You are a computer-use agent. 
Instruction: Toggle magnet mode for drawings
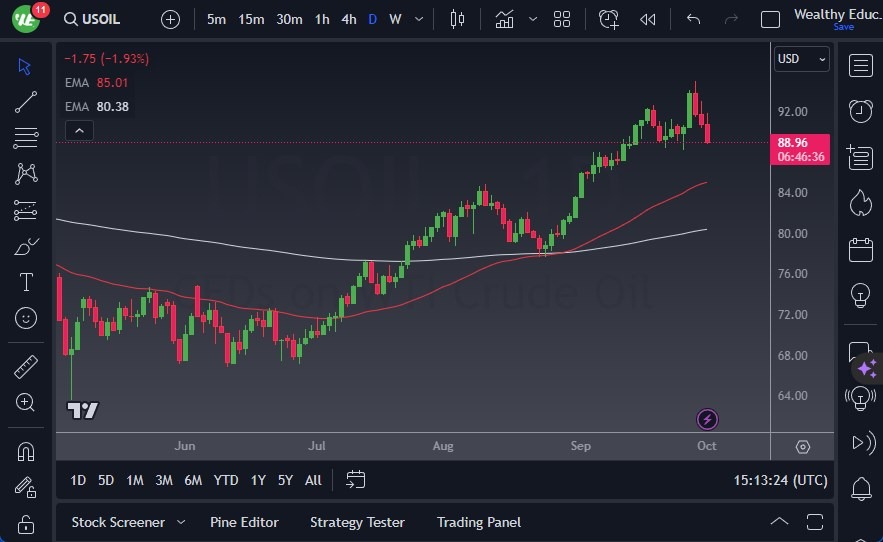(26, 451)
